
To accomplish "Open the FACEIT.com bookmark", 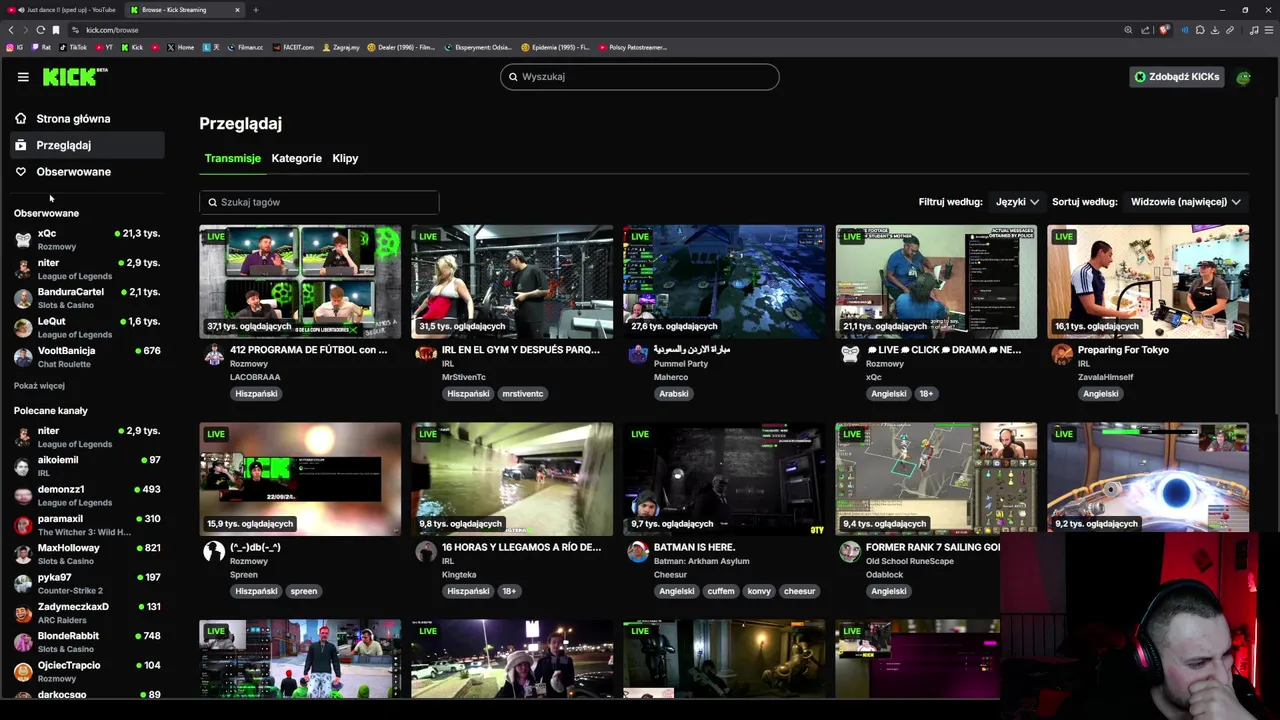I will 292,47.
